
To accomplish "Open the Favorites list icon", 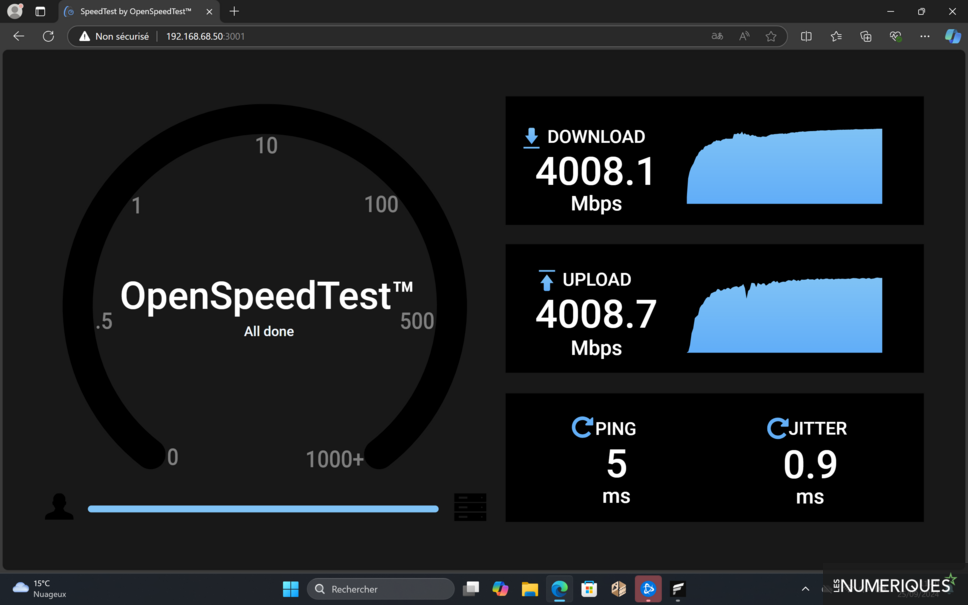I will pyautogui.click(x=836, y=36).
